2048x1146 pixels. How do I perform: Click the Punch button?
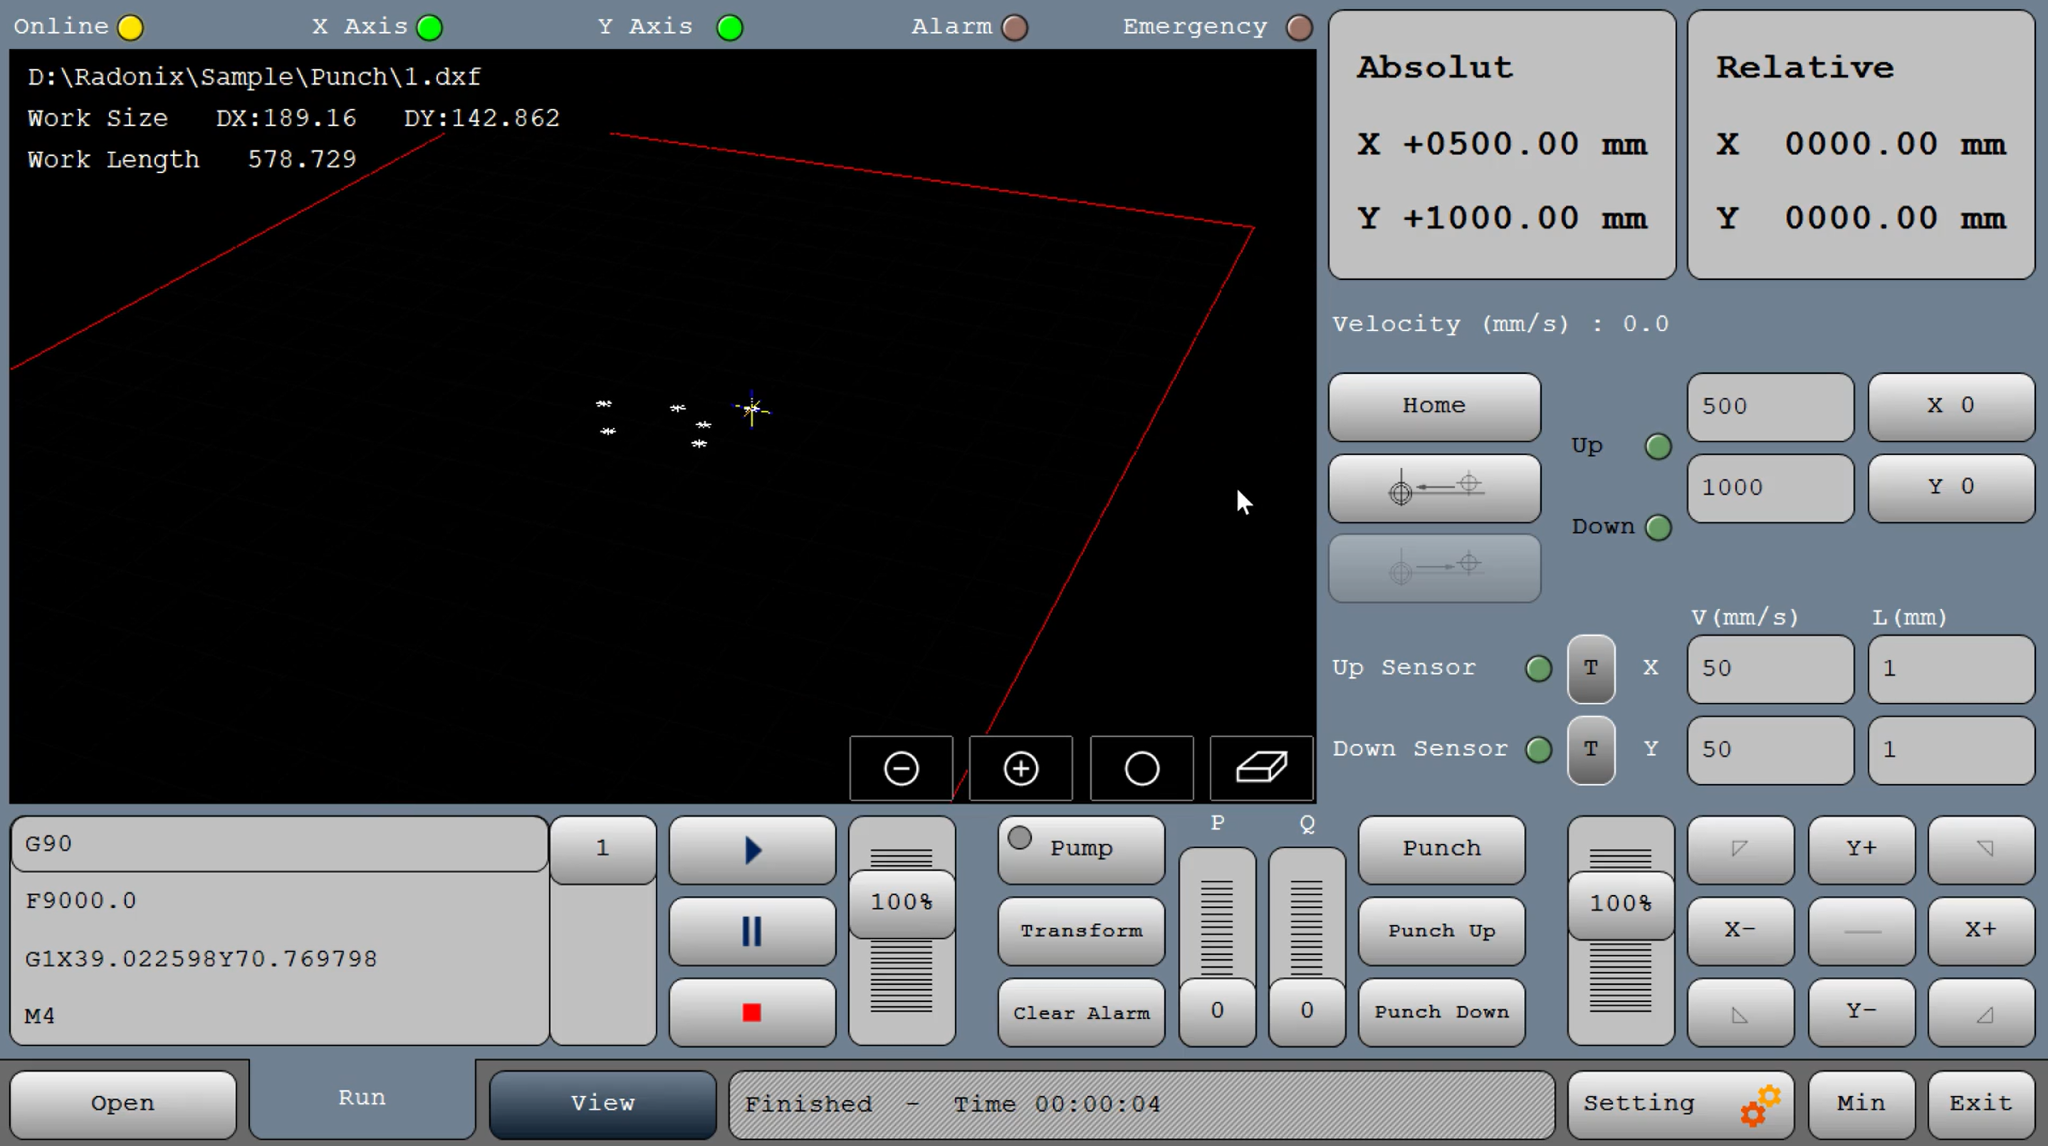tap(1441, 849)
